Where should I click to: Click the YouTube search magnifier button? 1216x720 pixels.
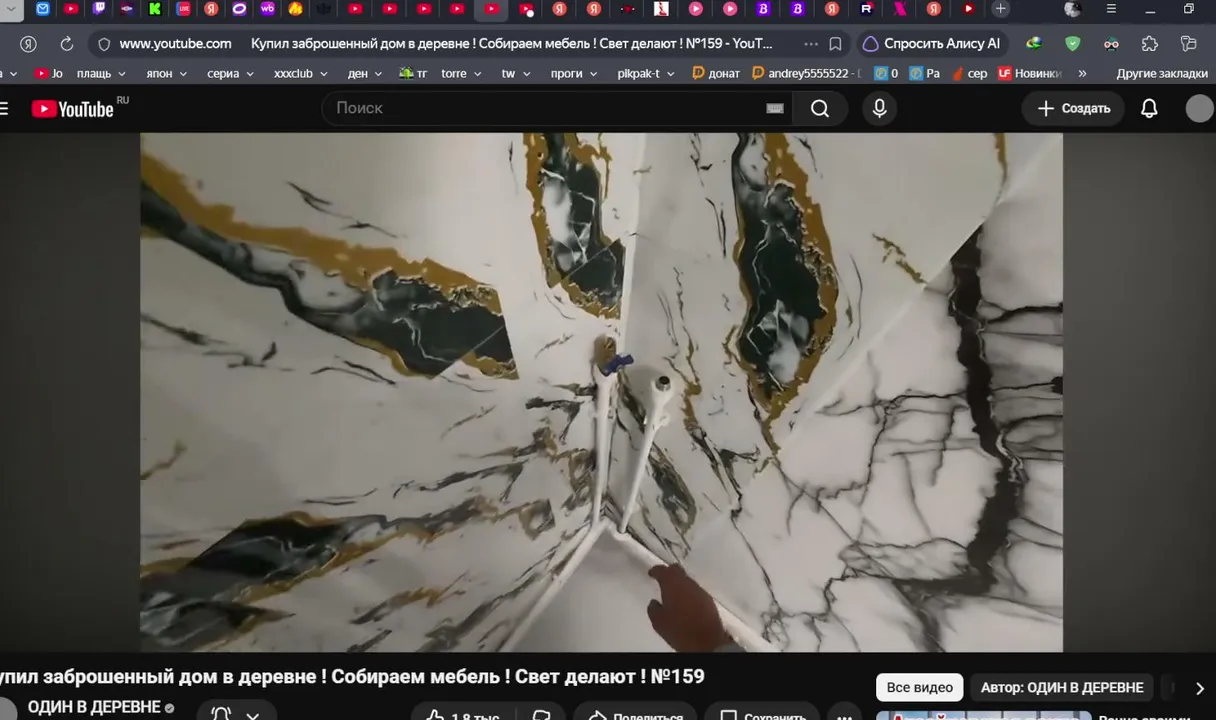pos(820,108)
